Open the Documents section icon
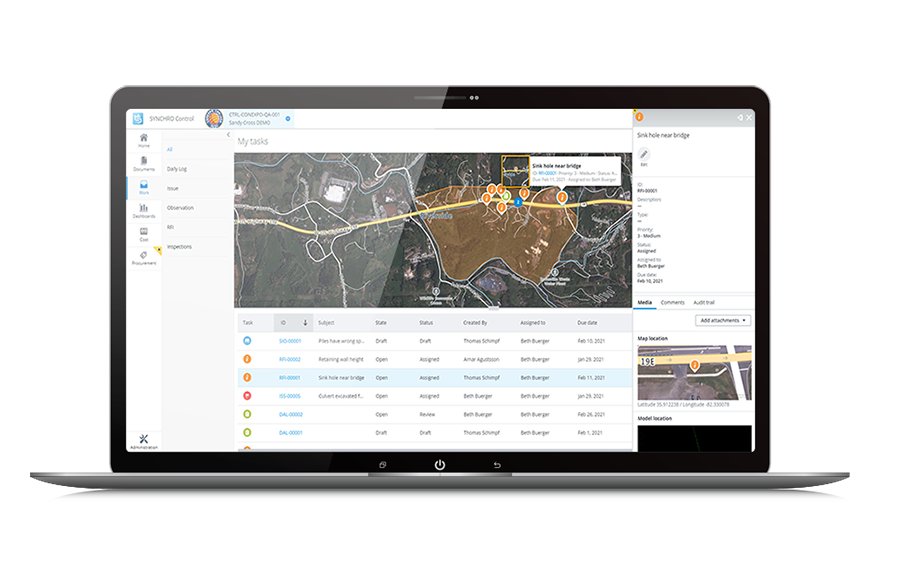The height and width of the screenshot is (585, 900). [144, 162]
